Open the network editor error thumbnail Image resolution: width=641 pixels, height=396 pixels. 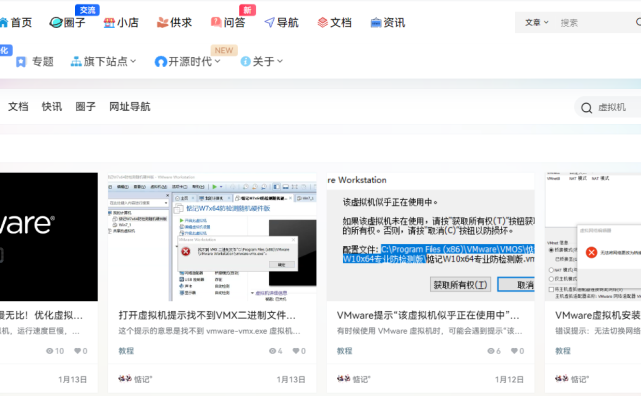click(593, 237)
